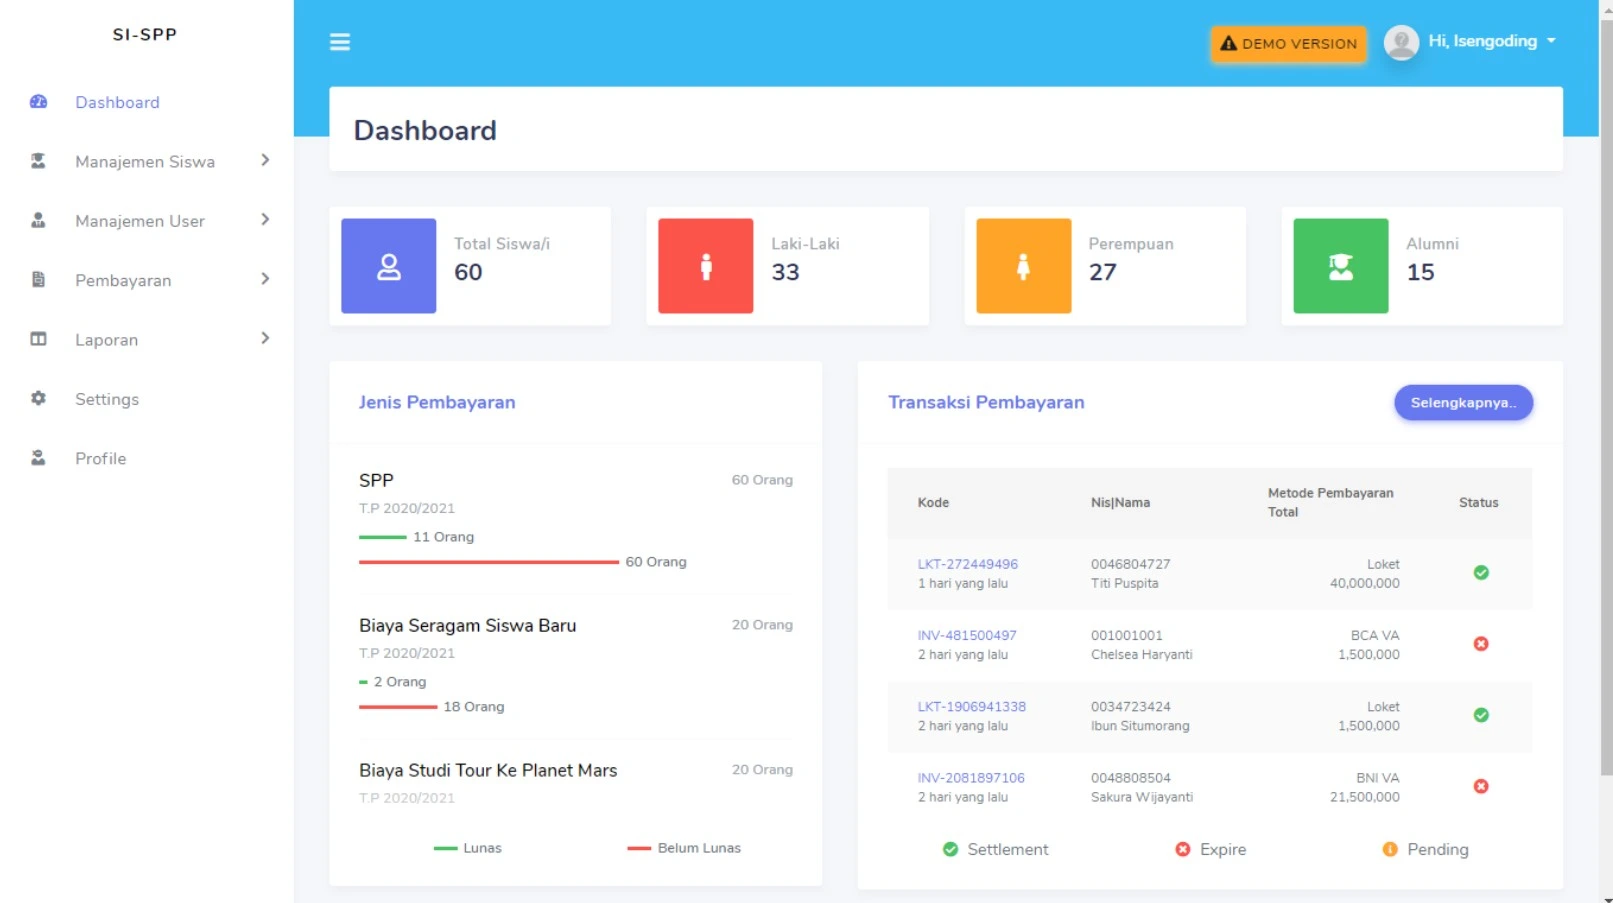The image size is (1613, 903).
Task: Expand the Manajemen Siswa submenu chevron
Action: click(265, 160)
